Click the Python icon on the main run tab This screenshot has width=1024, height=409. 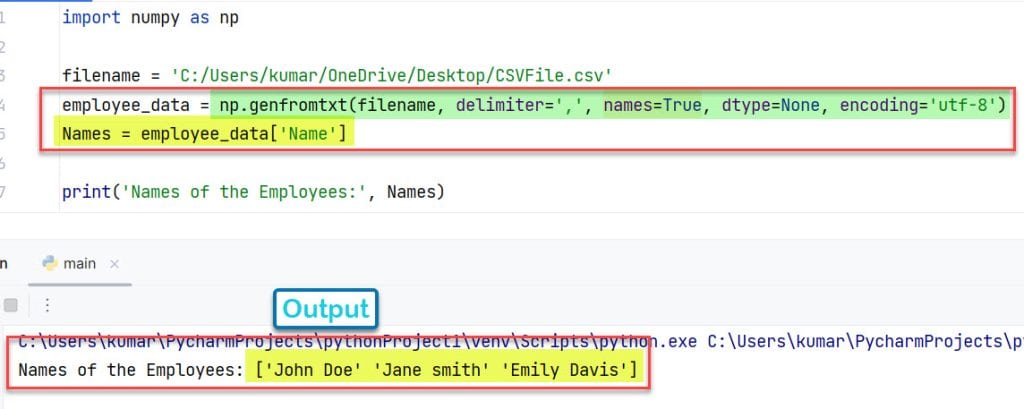pos(50,263)
